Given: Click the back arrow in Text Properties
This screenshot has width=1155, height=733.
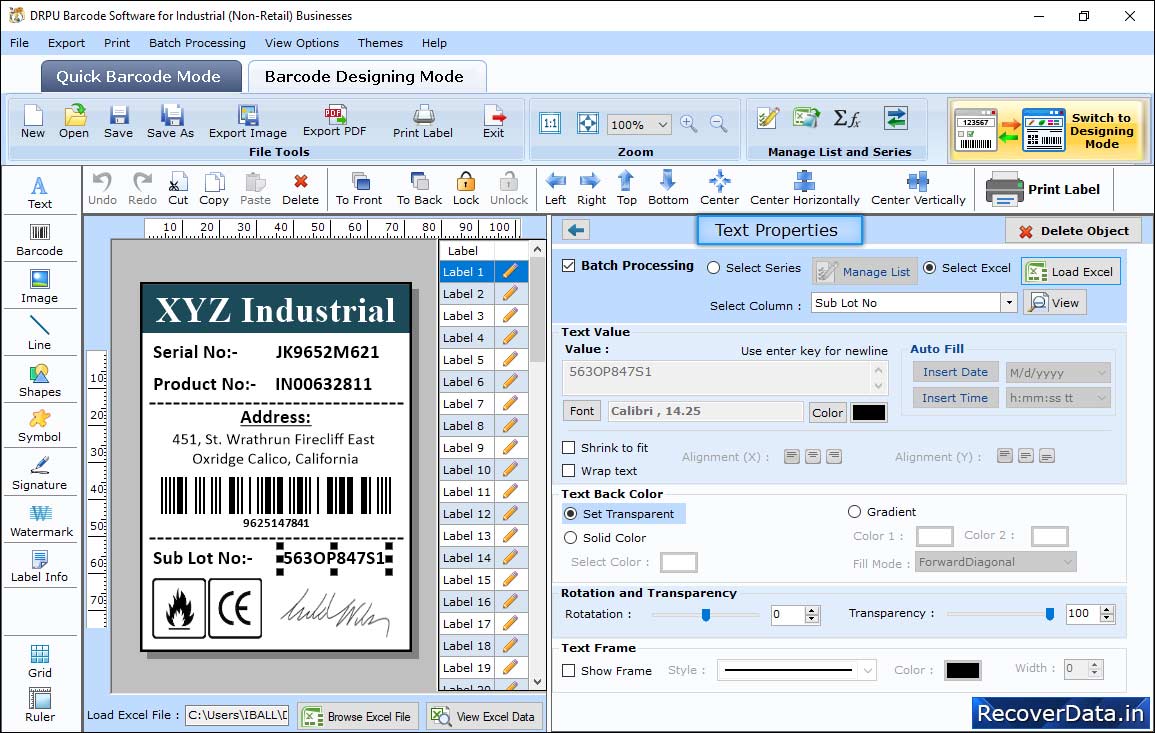Looking at the screenshot, I should [576, 231].
